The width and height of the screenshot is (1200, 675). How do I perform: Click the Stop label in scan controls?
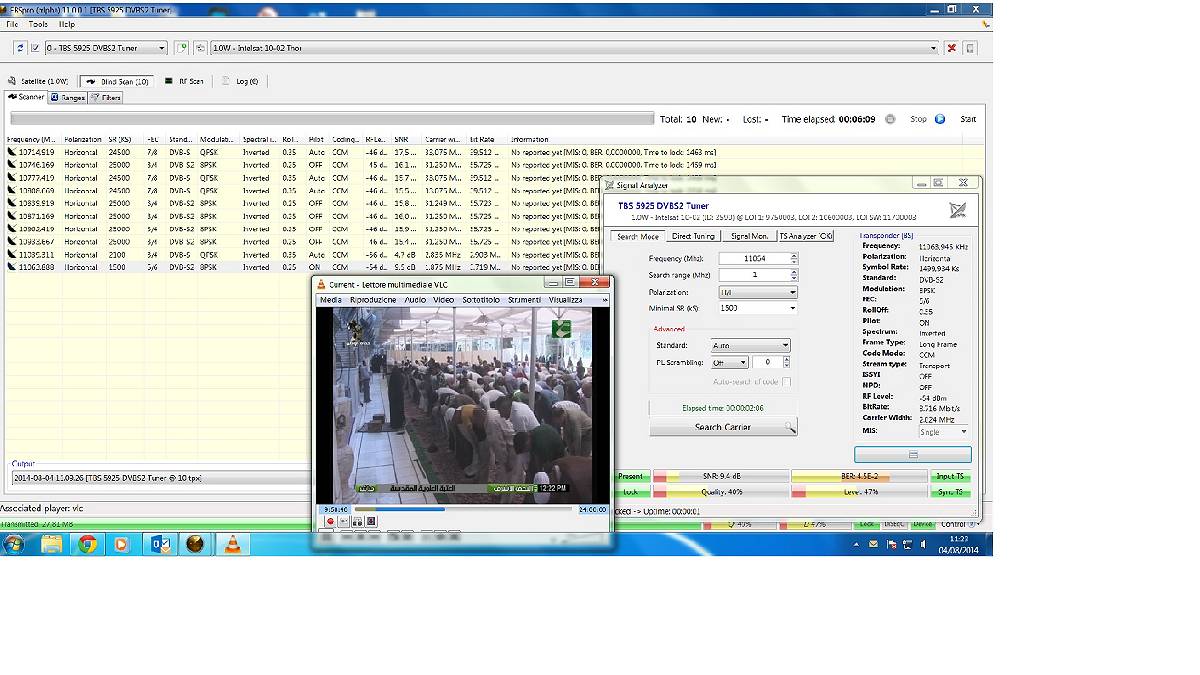(918, 119)
